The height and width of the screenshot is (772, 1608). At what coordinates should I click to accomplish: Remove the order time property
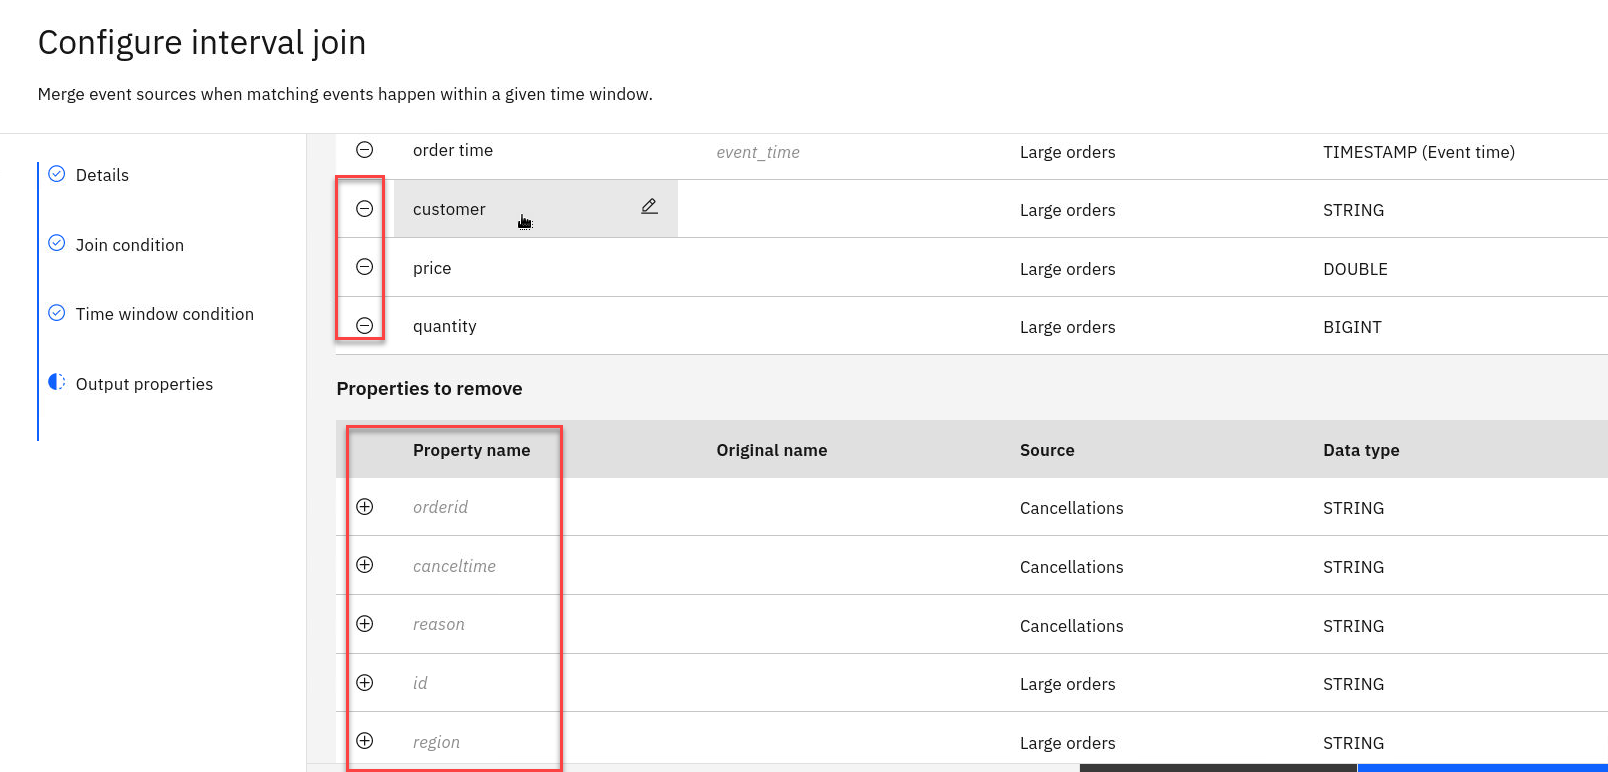pos(365,150)
